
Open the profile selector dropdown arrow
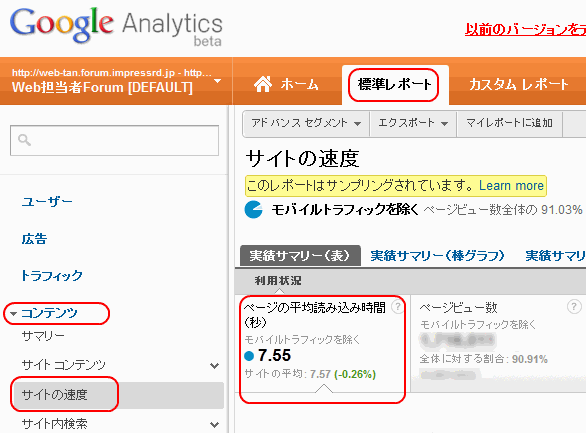218,81
